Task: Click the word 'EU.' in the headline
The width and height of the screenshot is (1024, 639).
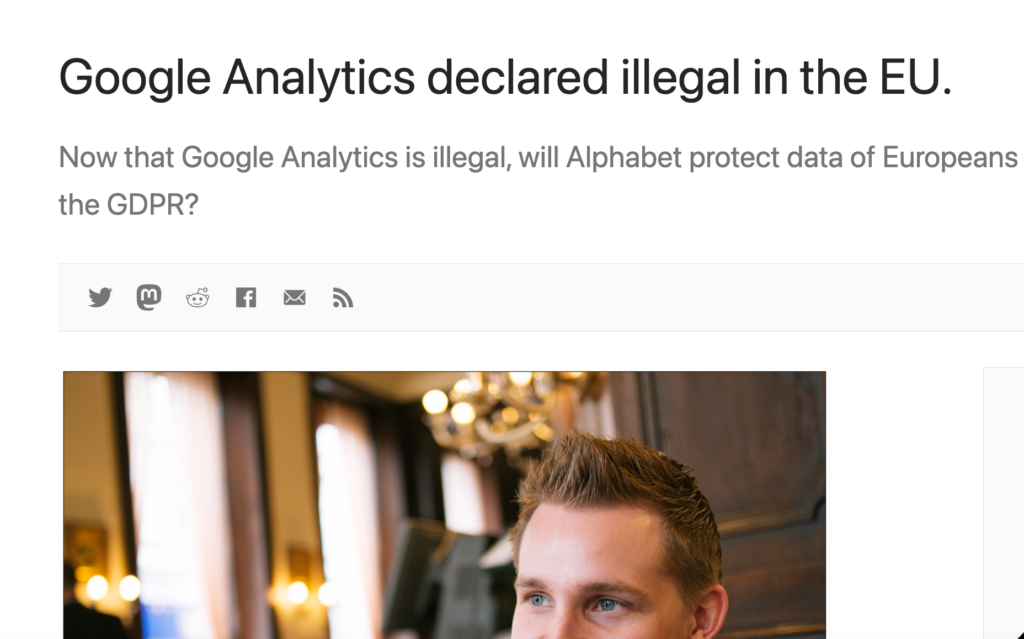Action: [915, 78]
